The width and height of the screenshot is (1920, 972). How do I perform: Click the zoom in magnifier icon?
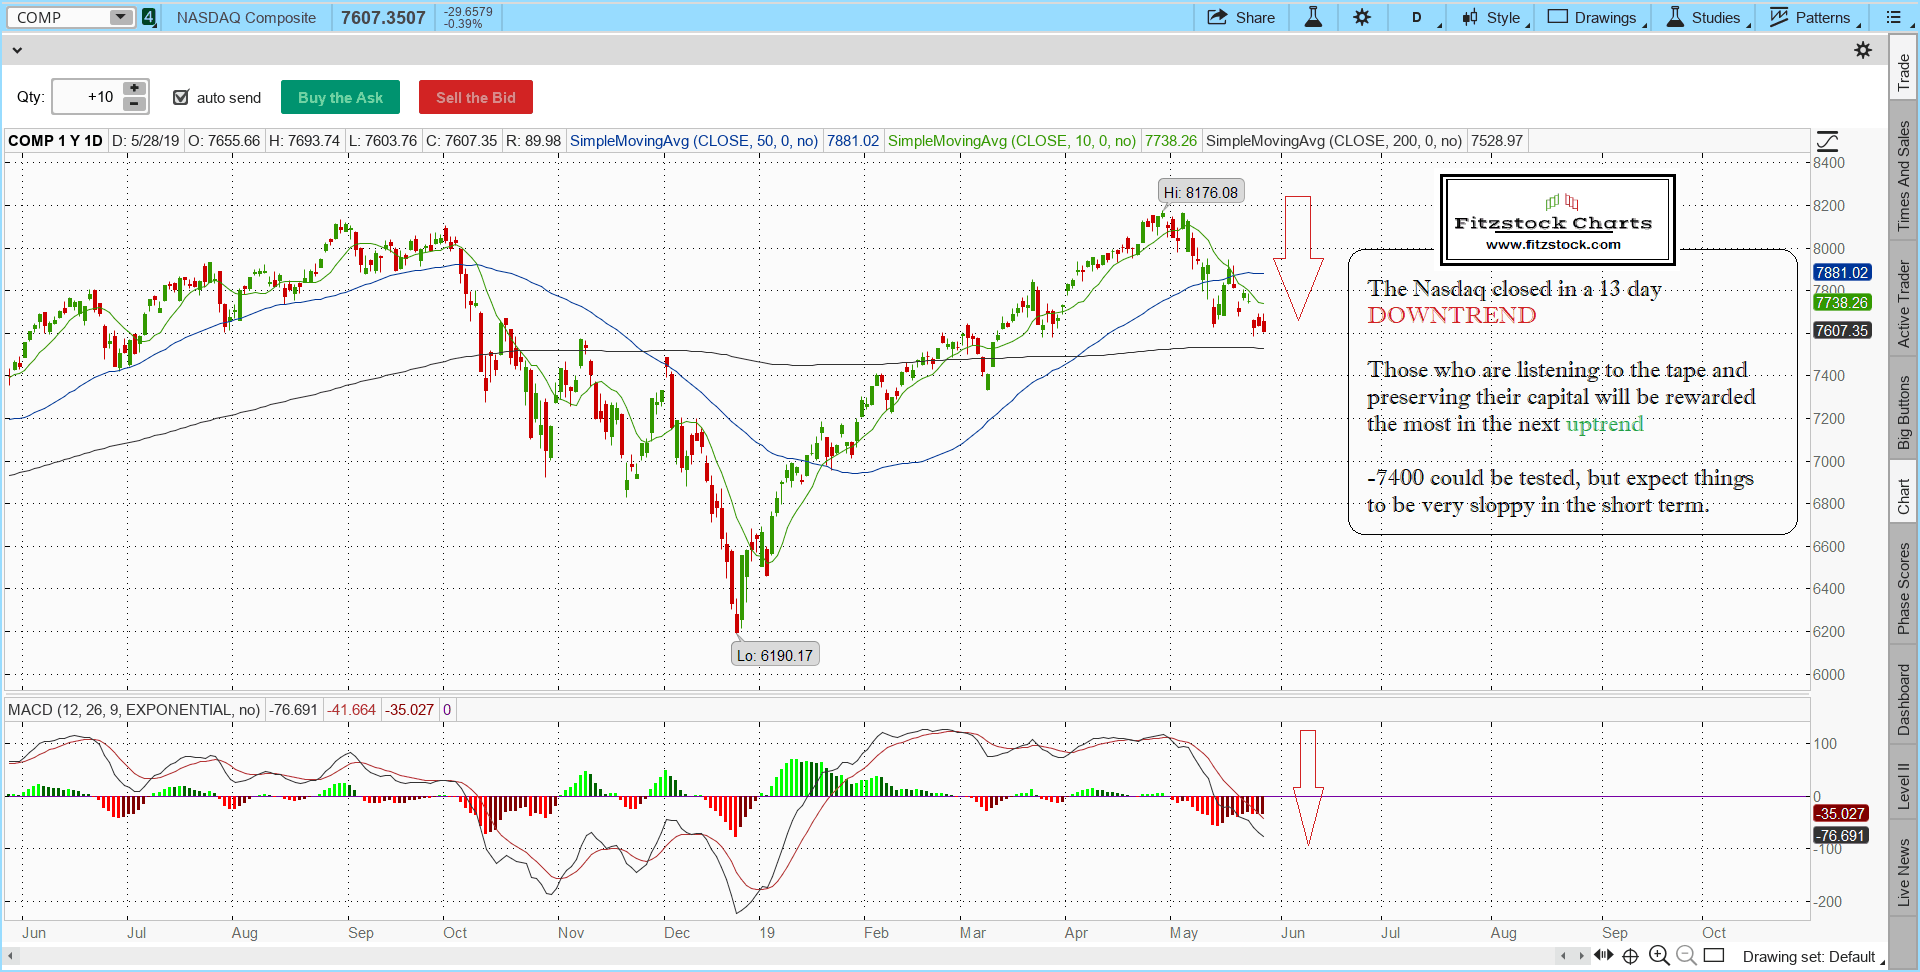(x=1659, y=956)
